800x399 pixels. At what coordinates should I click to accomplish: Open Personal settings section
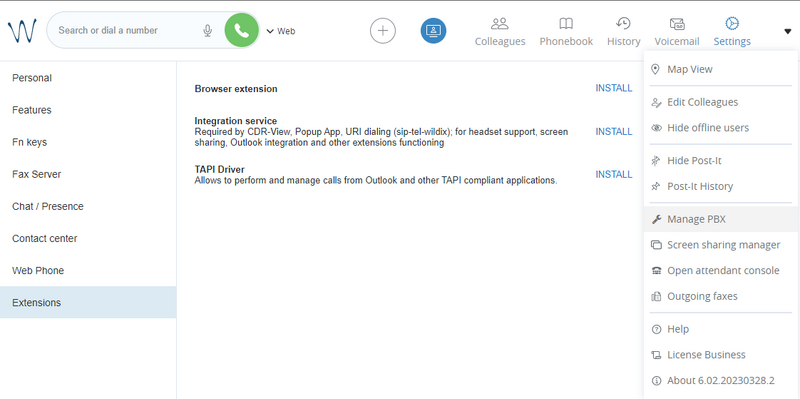point(88,78)
